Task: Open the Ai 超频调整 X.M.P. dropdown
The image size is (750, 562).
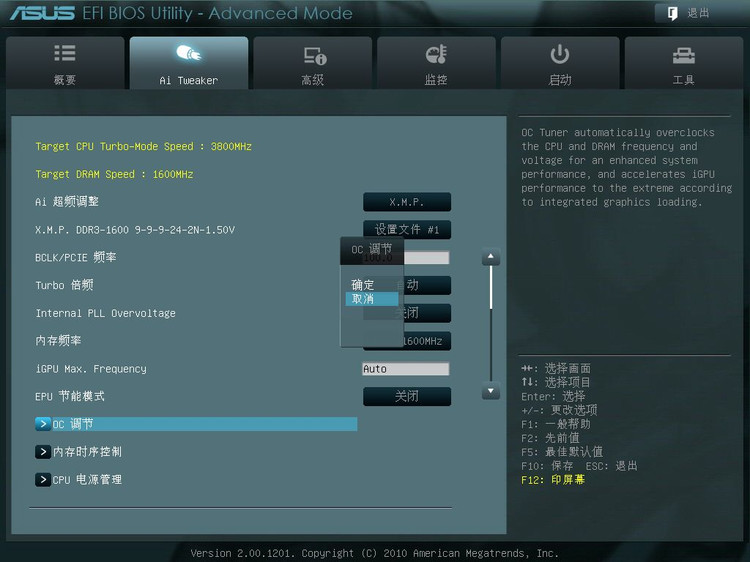Action: 406,202
